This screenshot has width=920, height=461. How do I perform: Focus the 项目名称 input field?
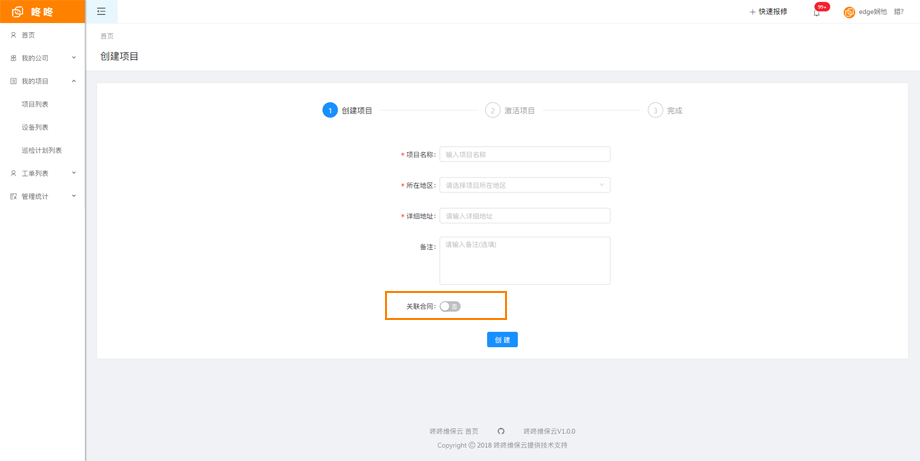coord(524,155)
